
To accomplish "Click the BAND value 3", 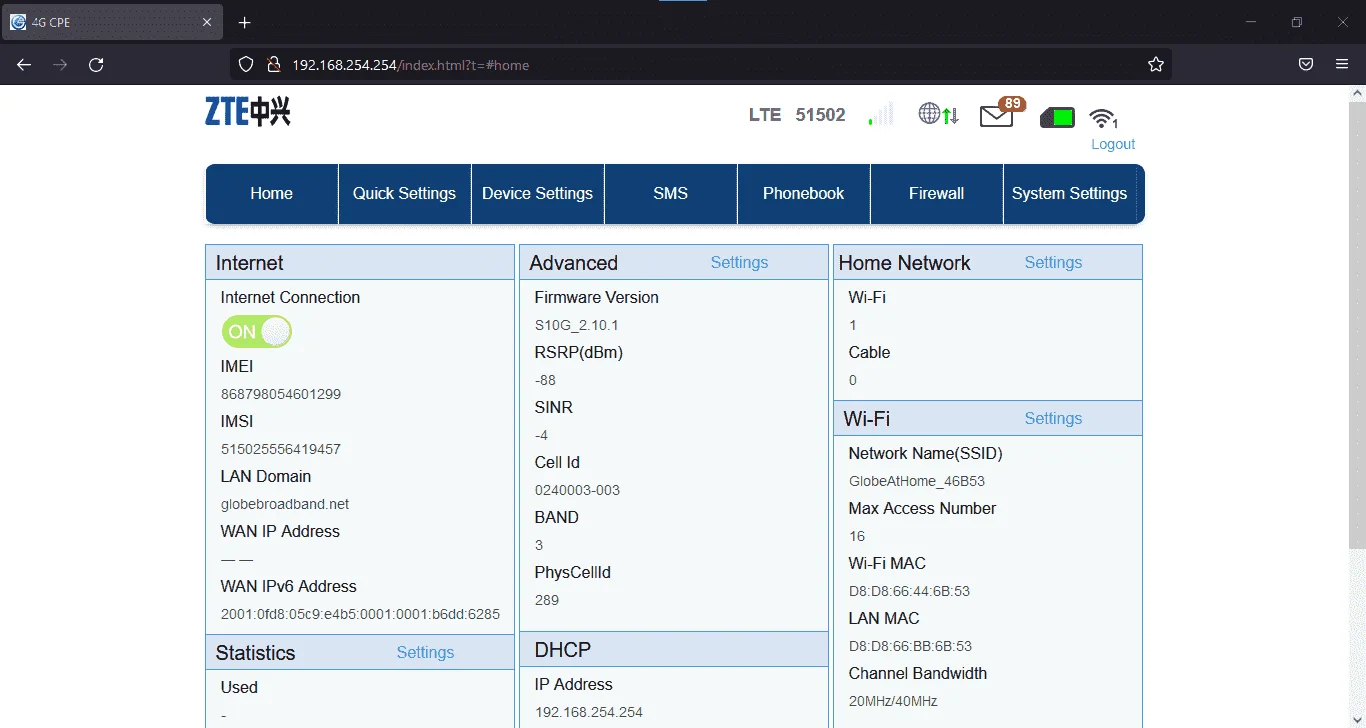I will point(539,545).
